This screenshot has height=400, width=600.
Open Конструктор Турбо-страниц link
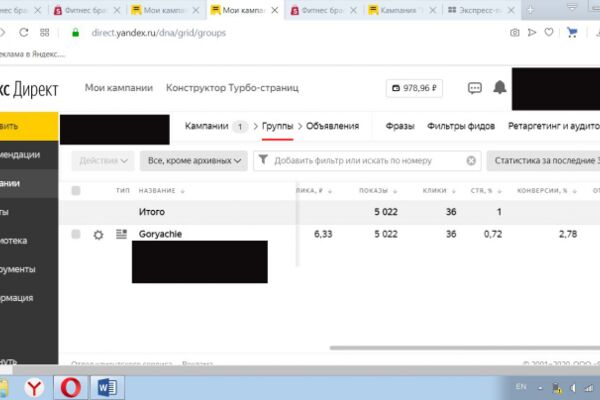(232, 88)
